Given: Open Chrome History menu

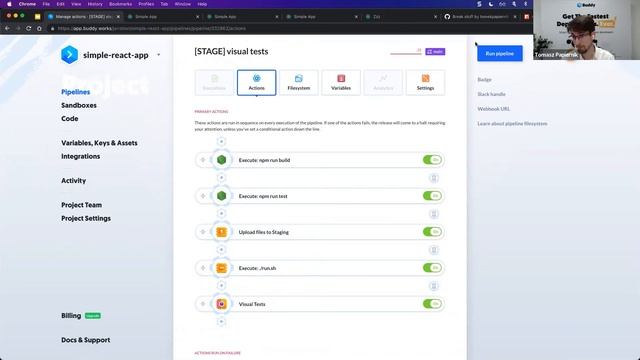Looking at the screenshot, I should click(95, 4).
